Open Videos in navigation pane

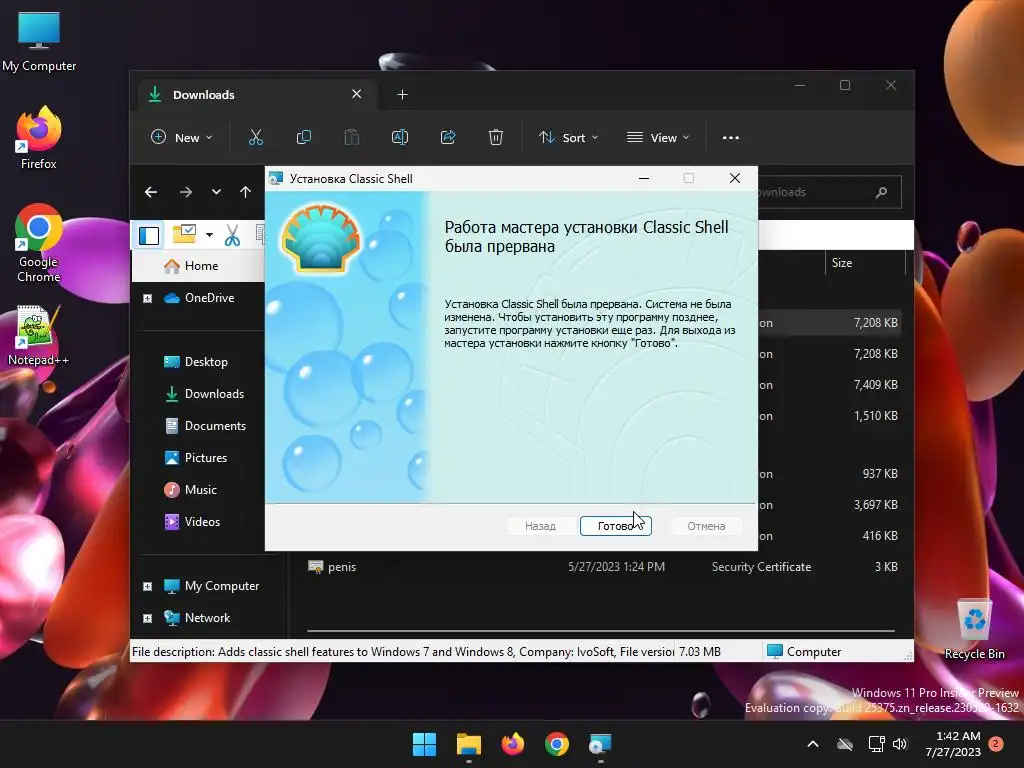point(202,522)
